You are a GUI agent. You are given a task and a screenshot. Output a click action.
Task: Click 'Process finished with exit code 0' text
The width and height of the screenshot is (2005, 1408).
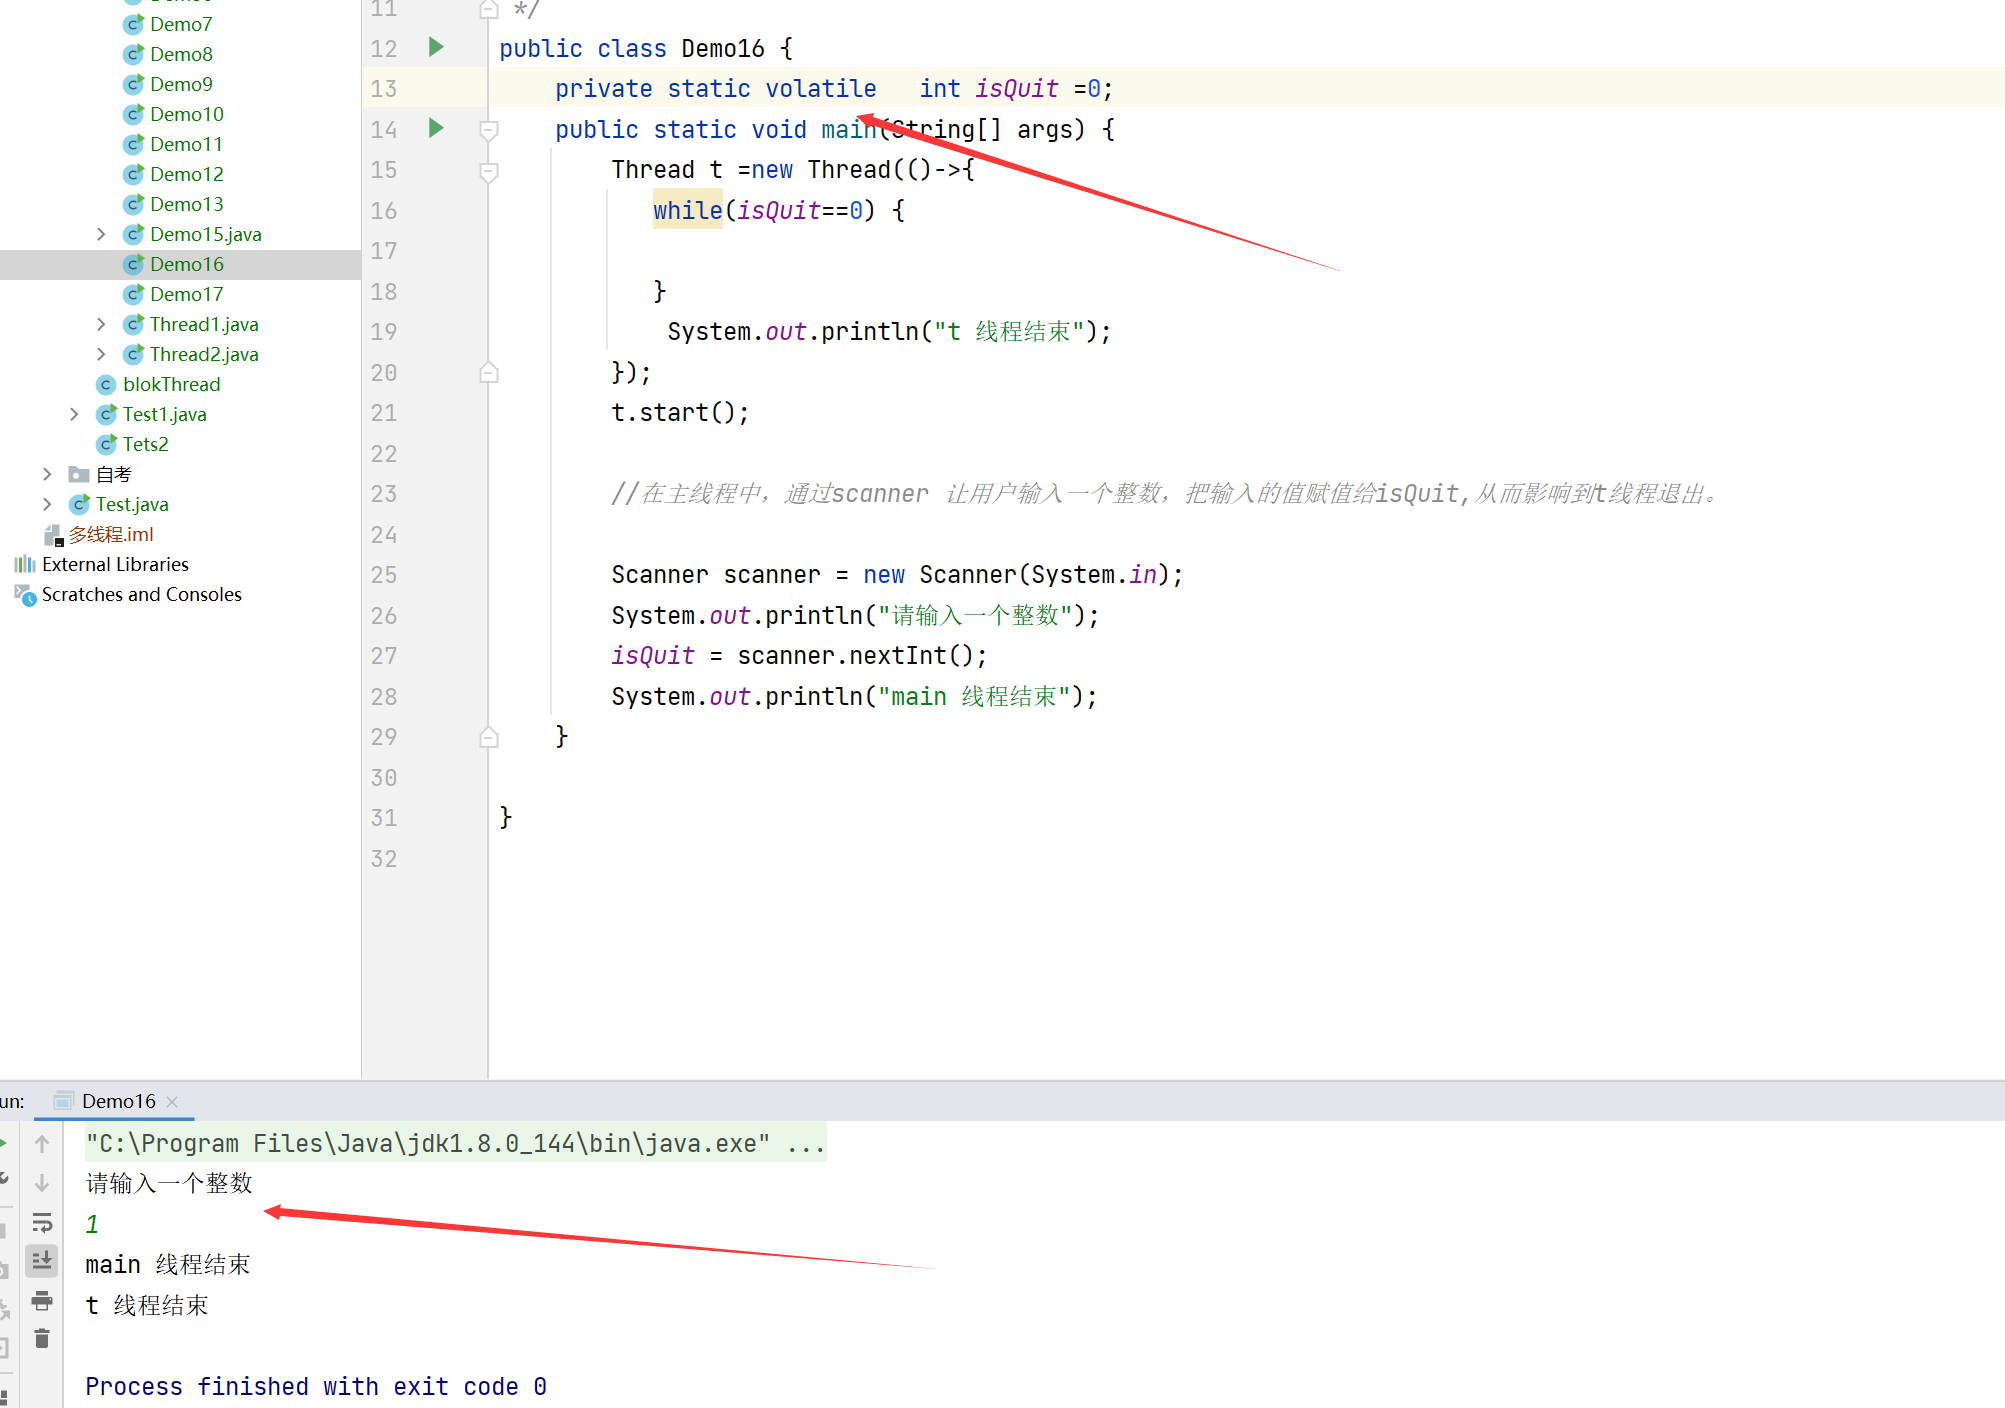coord(316,1386)
